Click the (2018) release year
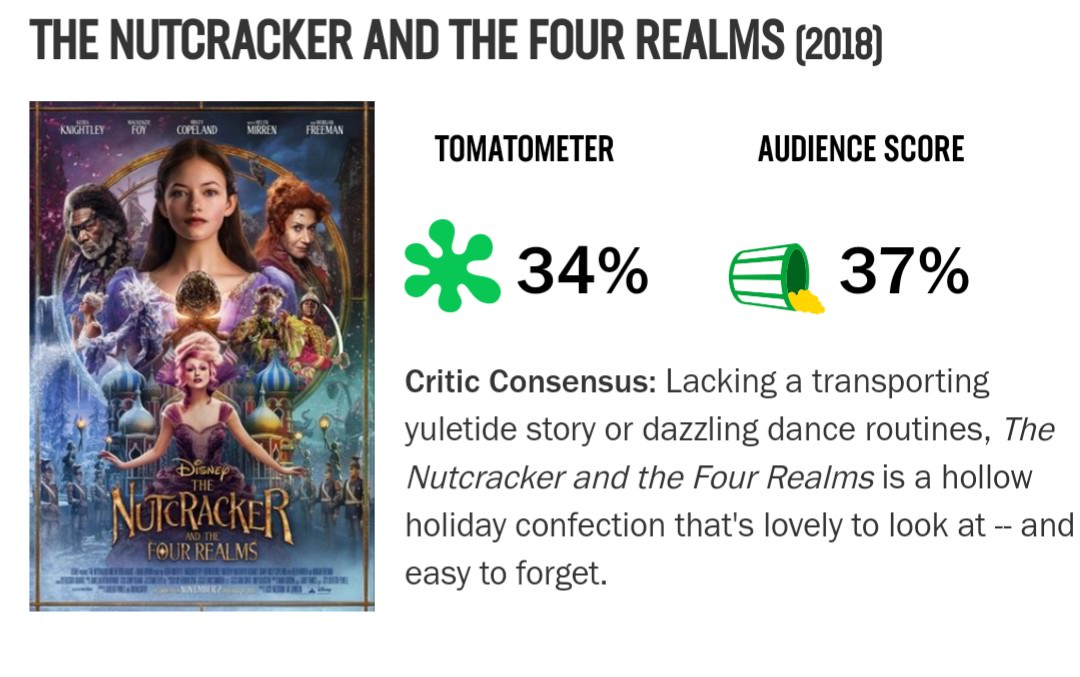This screenshot has height=677, width=1080. (x=837, y=43)
